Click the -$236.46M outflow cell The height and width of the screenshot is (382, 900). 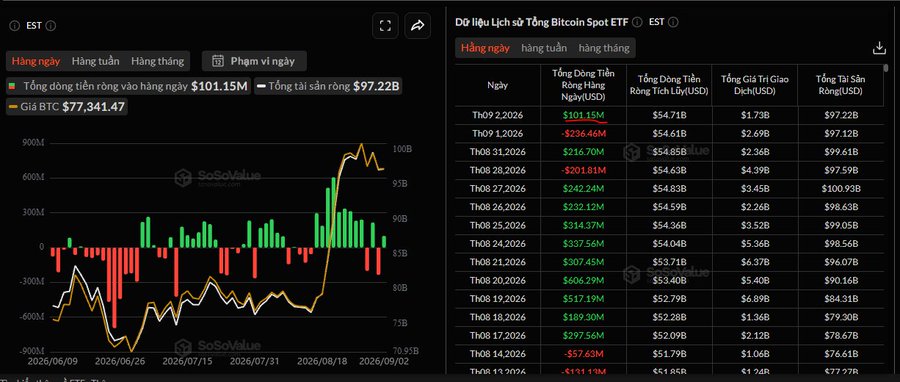pos(583,134)
